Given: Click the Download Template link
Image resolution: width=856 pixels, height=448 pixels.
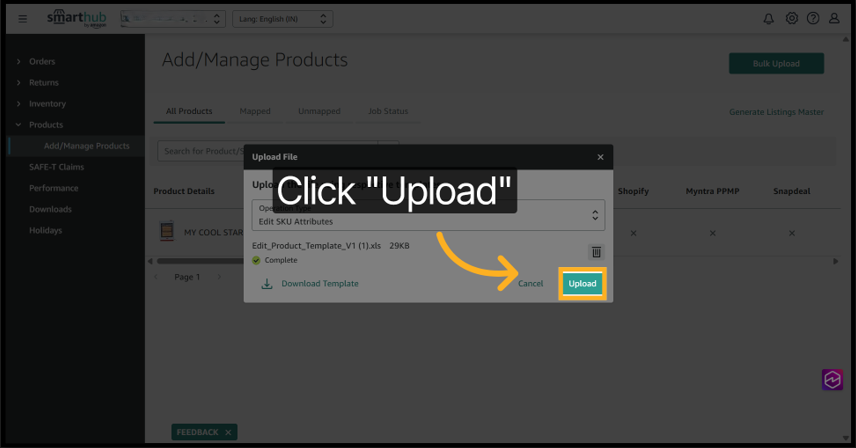Looking at the screenshot, I should point(319,284).
